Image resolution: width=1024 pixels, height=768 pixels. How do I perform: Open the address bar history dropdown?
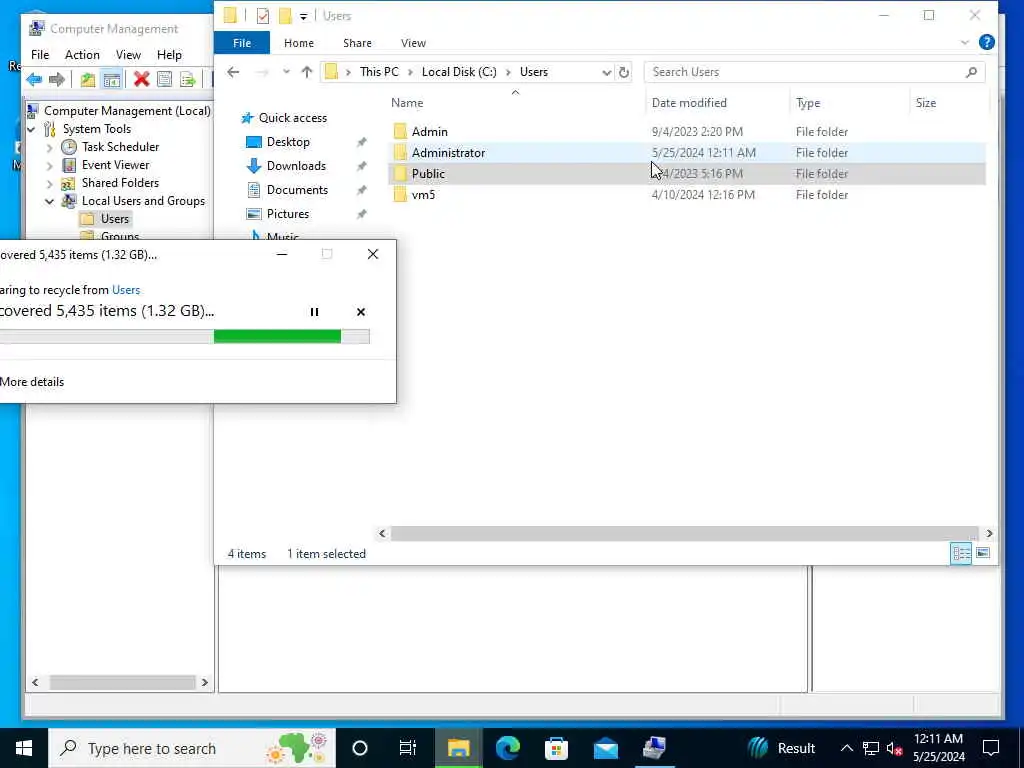click(x=607, y=72)
